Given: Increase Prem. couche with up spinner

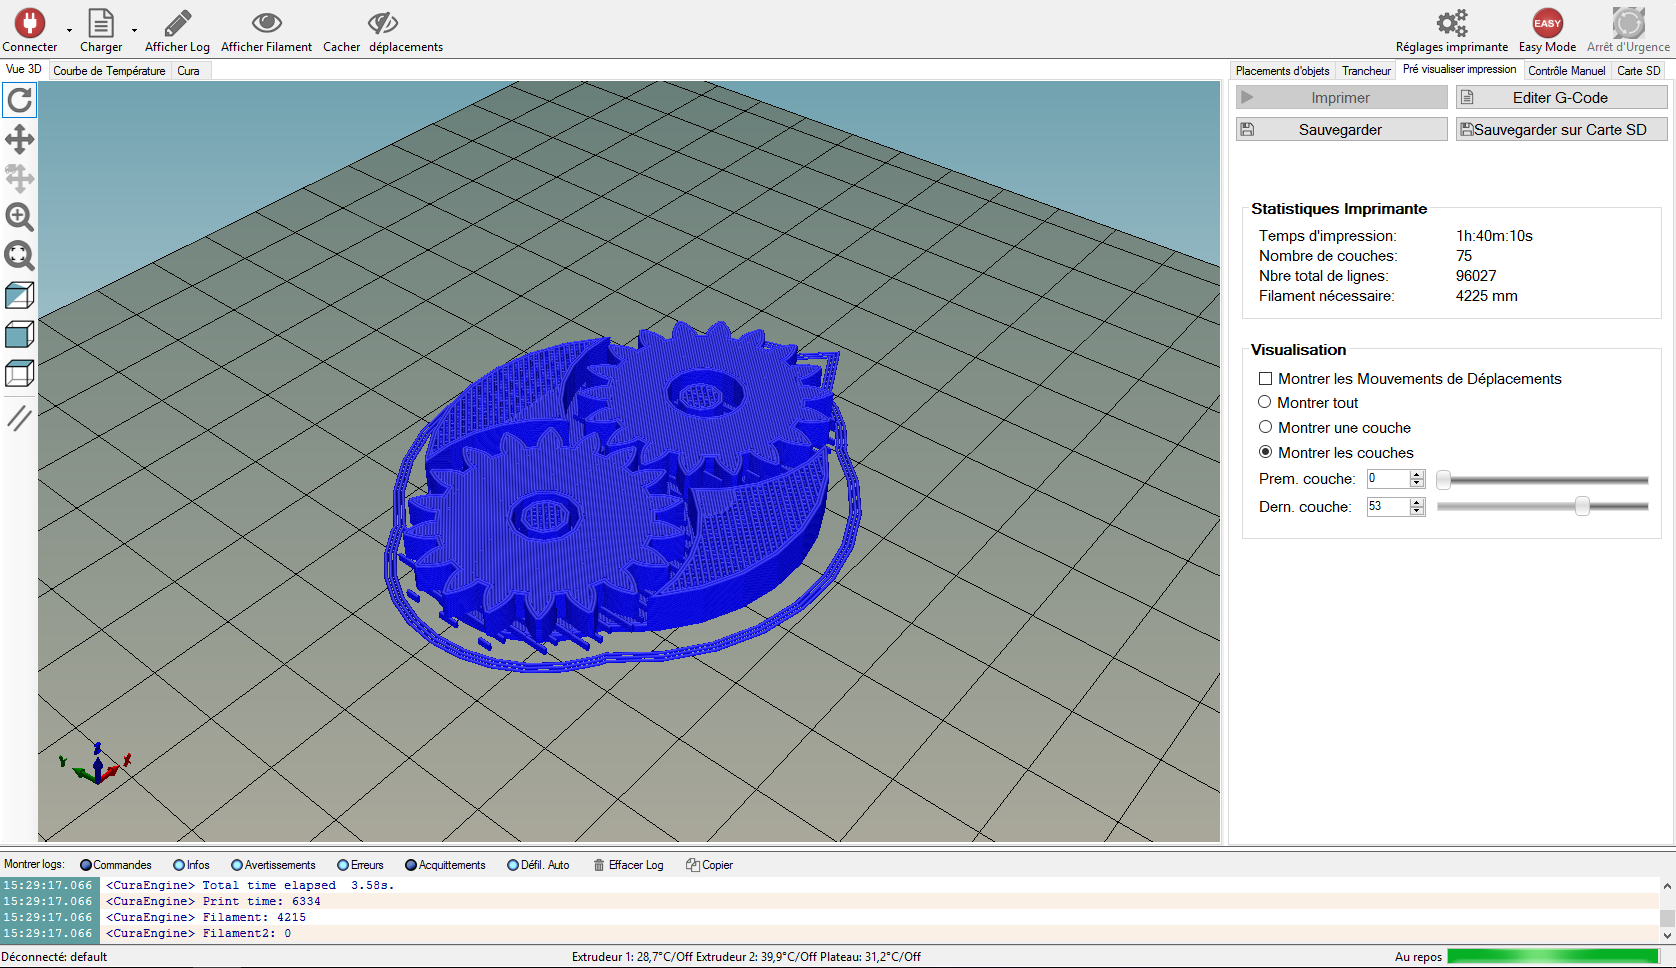Looking at the screenshot, I should click(1417, 474).
